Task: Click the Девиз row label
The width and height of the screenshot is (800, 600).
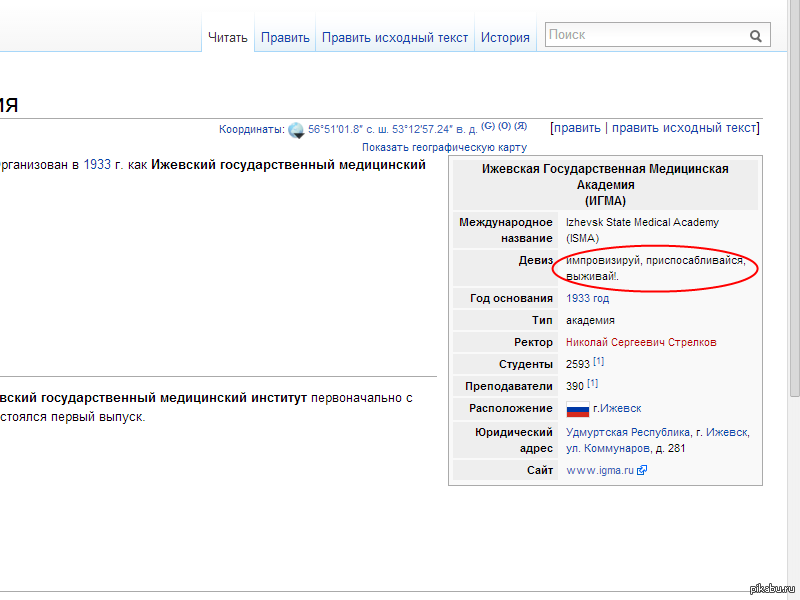Action: 536,260
